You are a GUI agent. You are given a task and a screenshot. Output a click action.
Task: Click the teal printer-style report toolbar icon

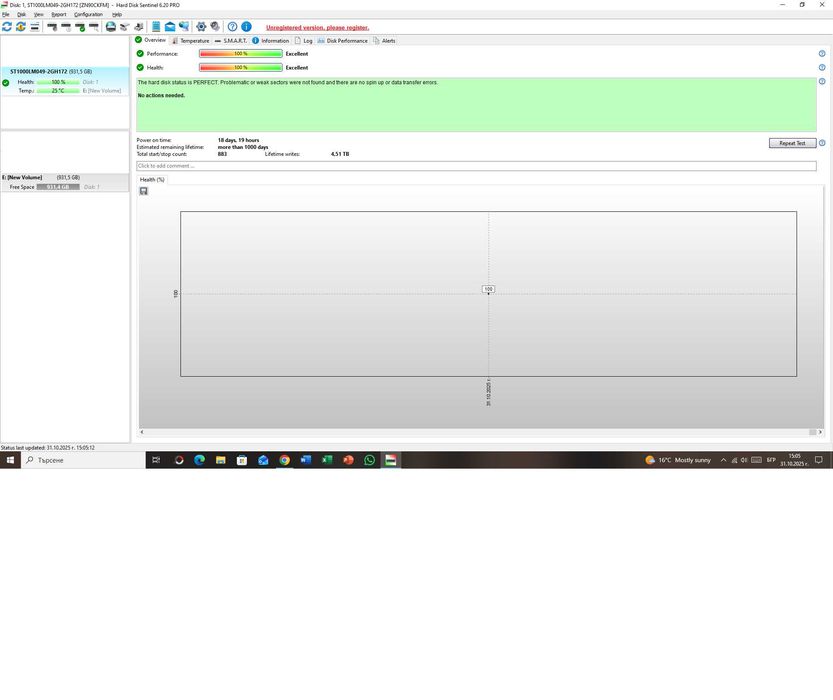point(110,27)
